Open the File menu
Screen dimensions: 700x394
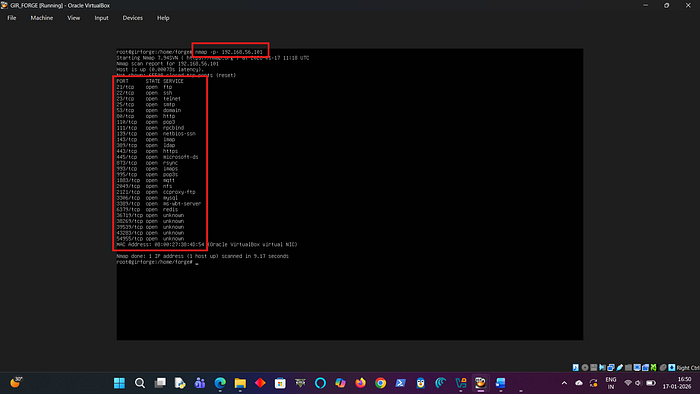point(12,18)
